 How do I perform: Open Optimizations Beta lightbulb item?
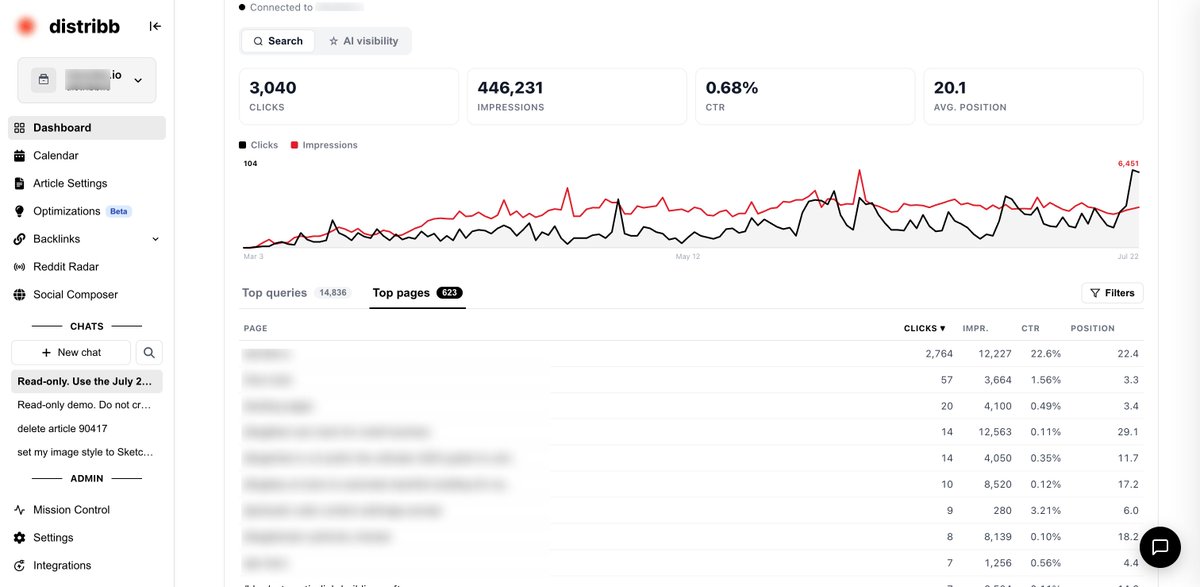click(x=87, y=211)
